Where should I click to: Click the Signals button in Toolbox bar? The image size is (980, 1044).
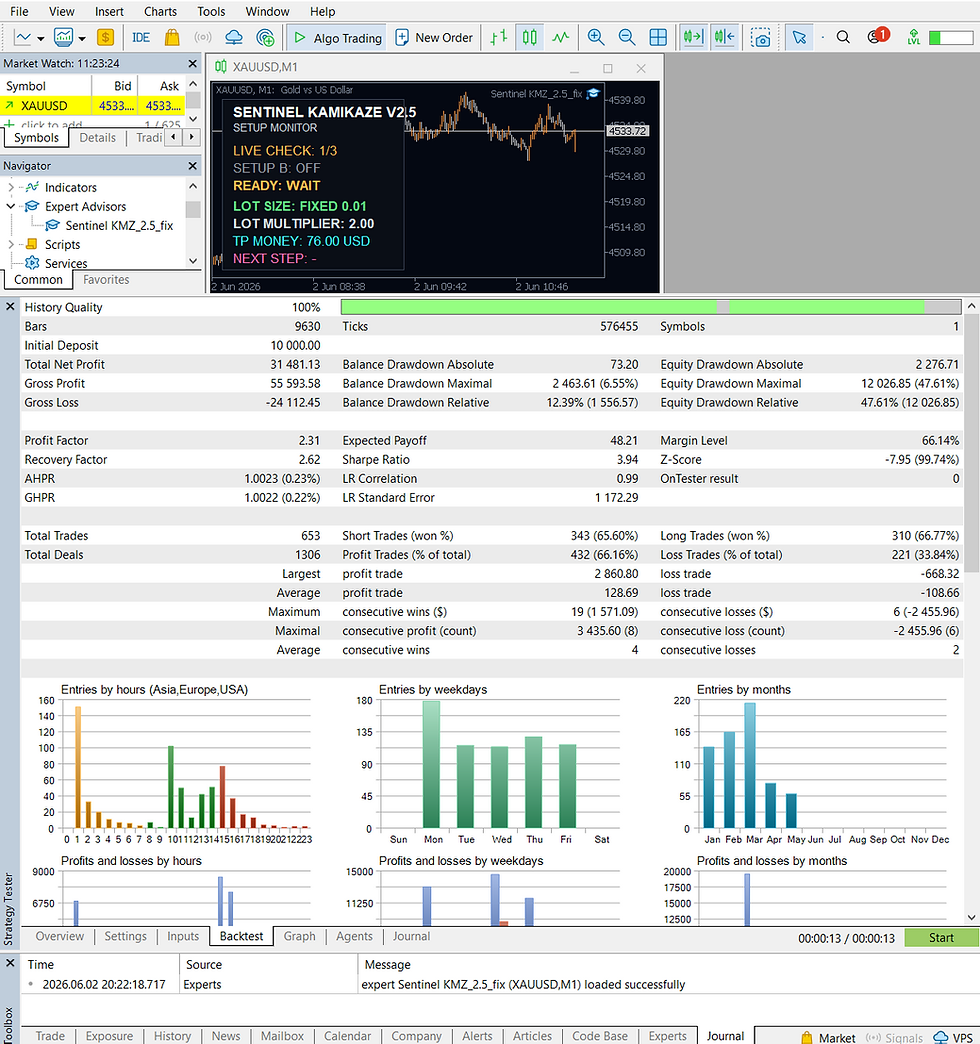coord(894,1037)
